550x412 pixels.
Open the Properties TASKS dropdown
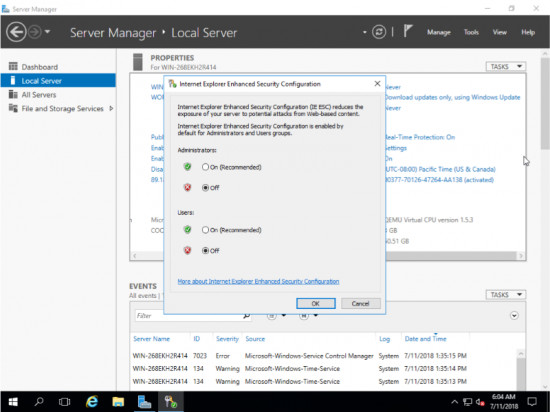(505, 67)
